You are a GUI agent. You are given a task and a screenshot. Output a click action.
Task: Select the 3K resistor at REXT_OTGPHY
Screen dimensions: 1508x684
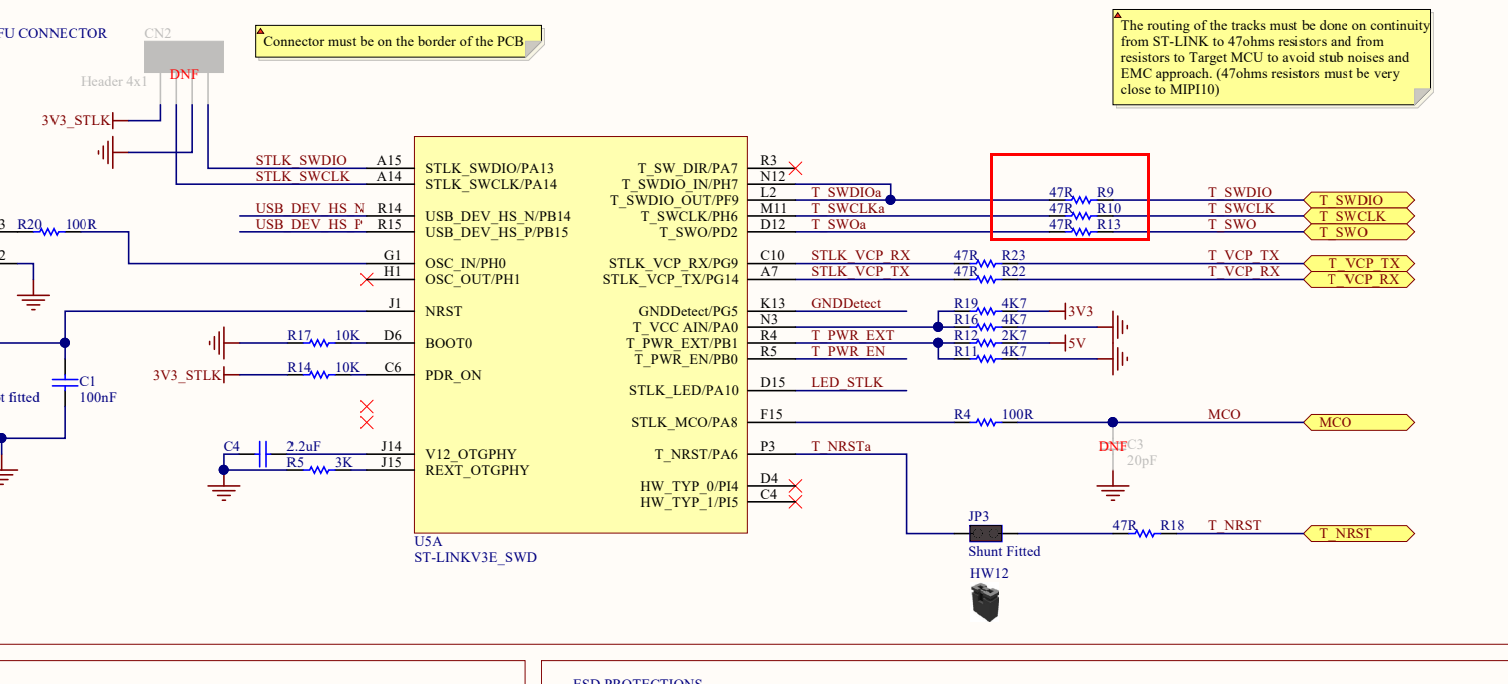[x=320, y=469]
